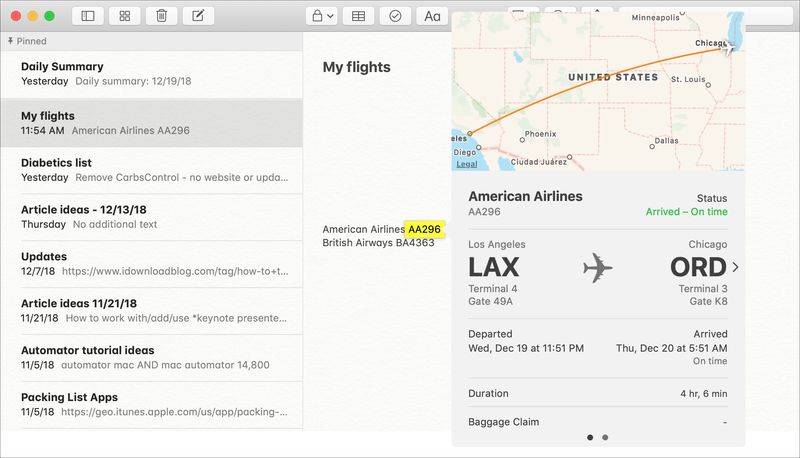Click the flight route map preview
Screen dimensions: 800x458
click(598, 91)
